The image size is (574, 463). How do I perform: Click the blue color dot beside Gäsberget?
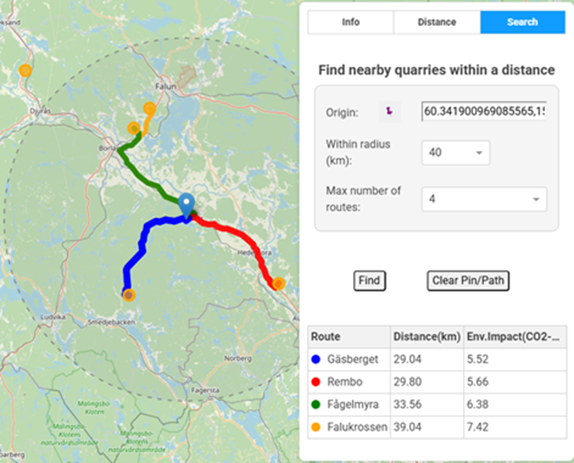click(x=316, y=359)
